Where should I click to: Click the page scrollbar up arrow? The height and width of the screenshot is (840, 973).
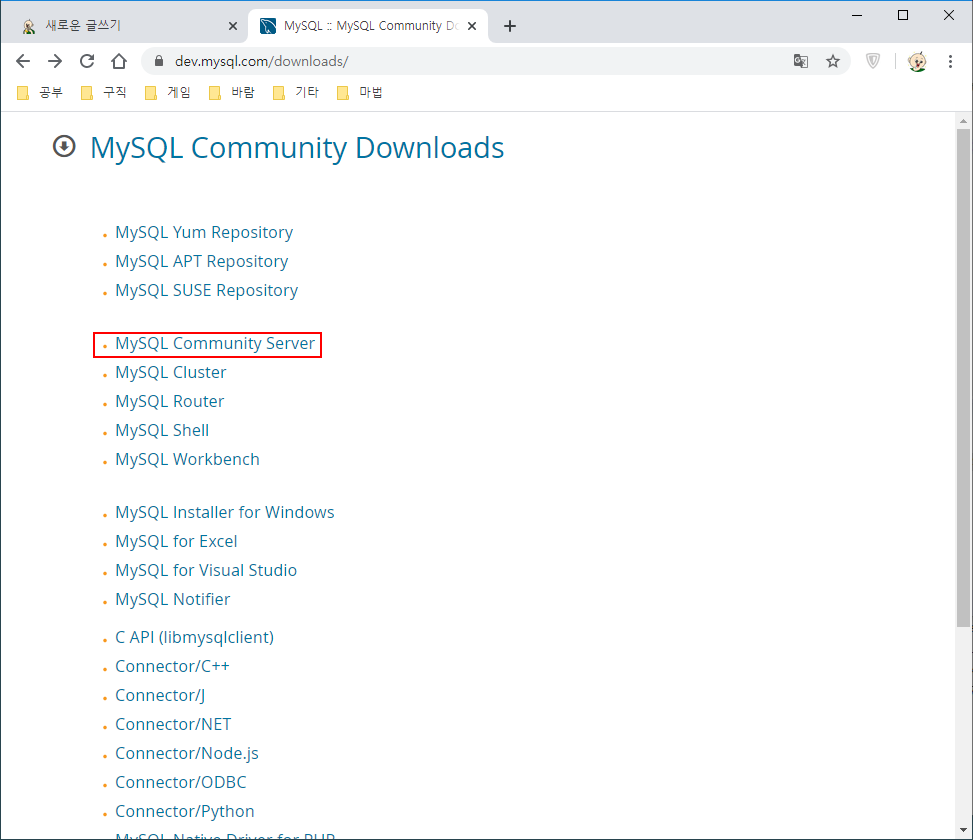click(963, 120)
